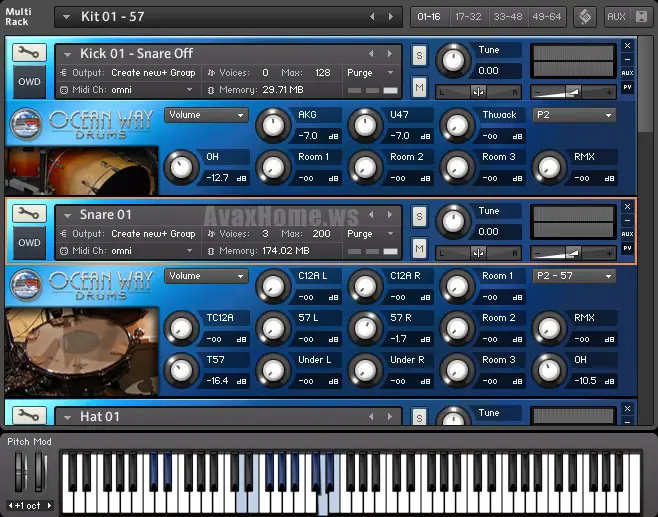
Task: Minimize the Snare 01 instrument view
Action: [627, 220]
